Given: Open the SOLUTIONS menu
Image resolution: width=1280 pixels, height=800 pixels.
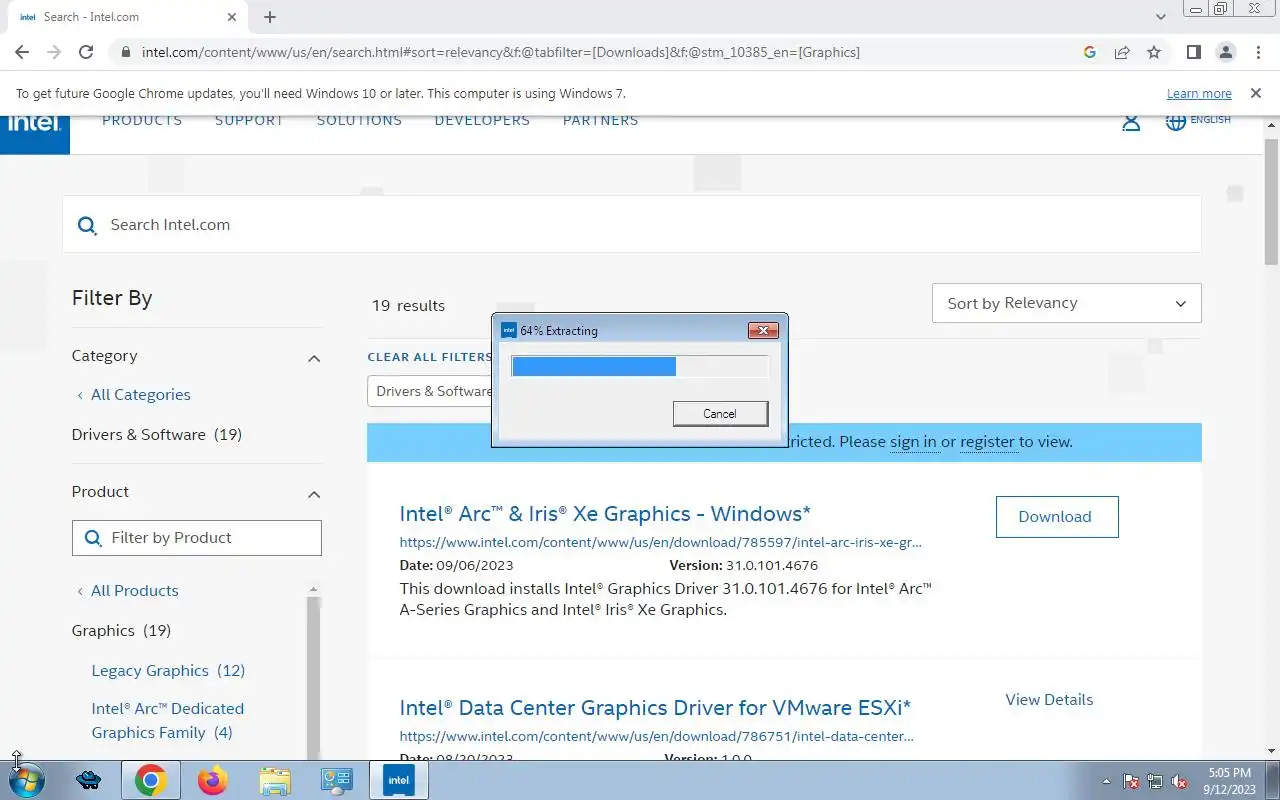Looking at the screenshot, I should click(359, 120).
